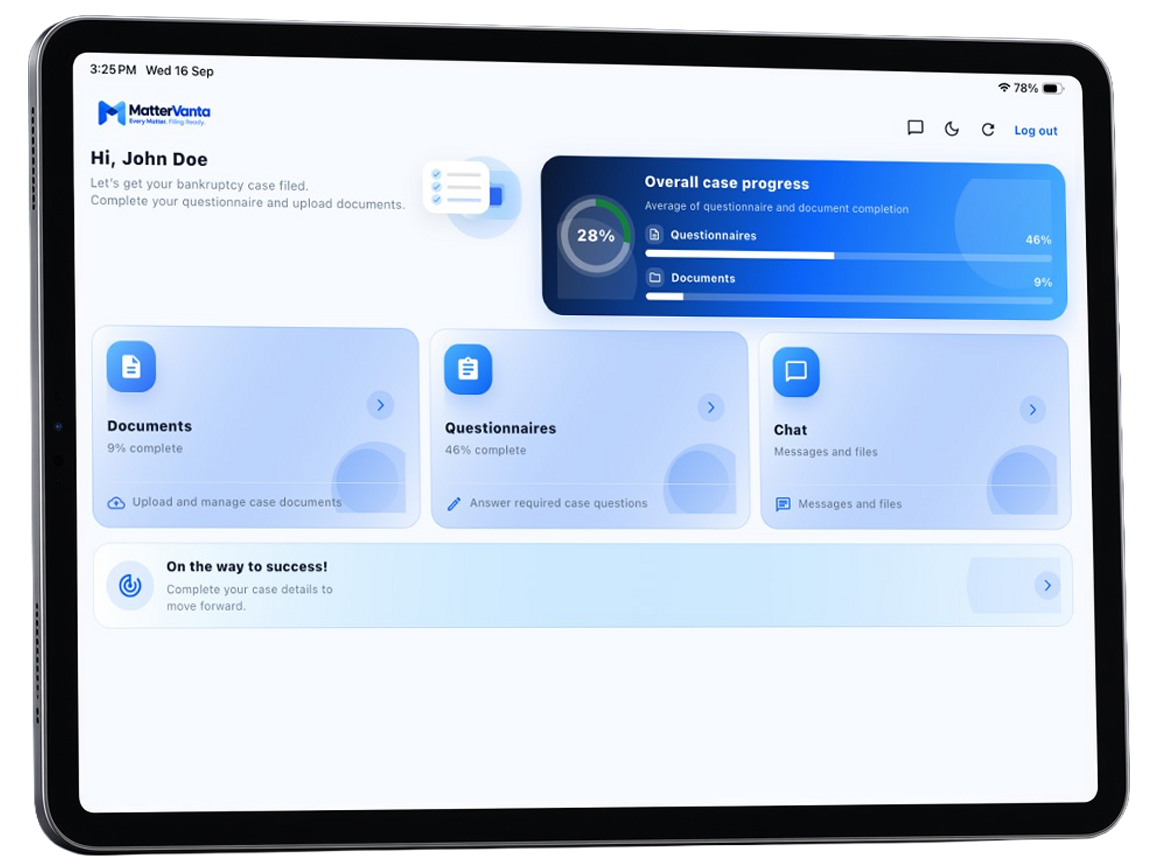Click 'Average of questionnaire and document completion' text
This screenshot has height=864, width=1152.
[777, 208]
